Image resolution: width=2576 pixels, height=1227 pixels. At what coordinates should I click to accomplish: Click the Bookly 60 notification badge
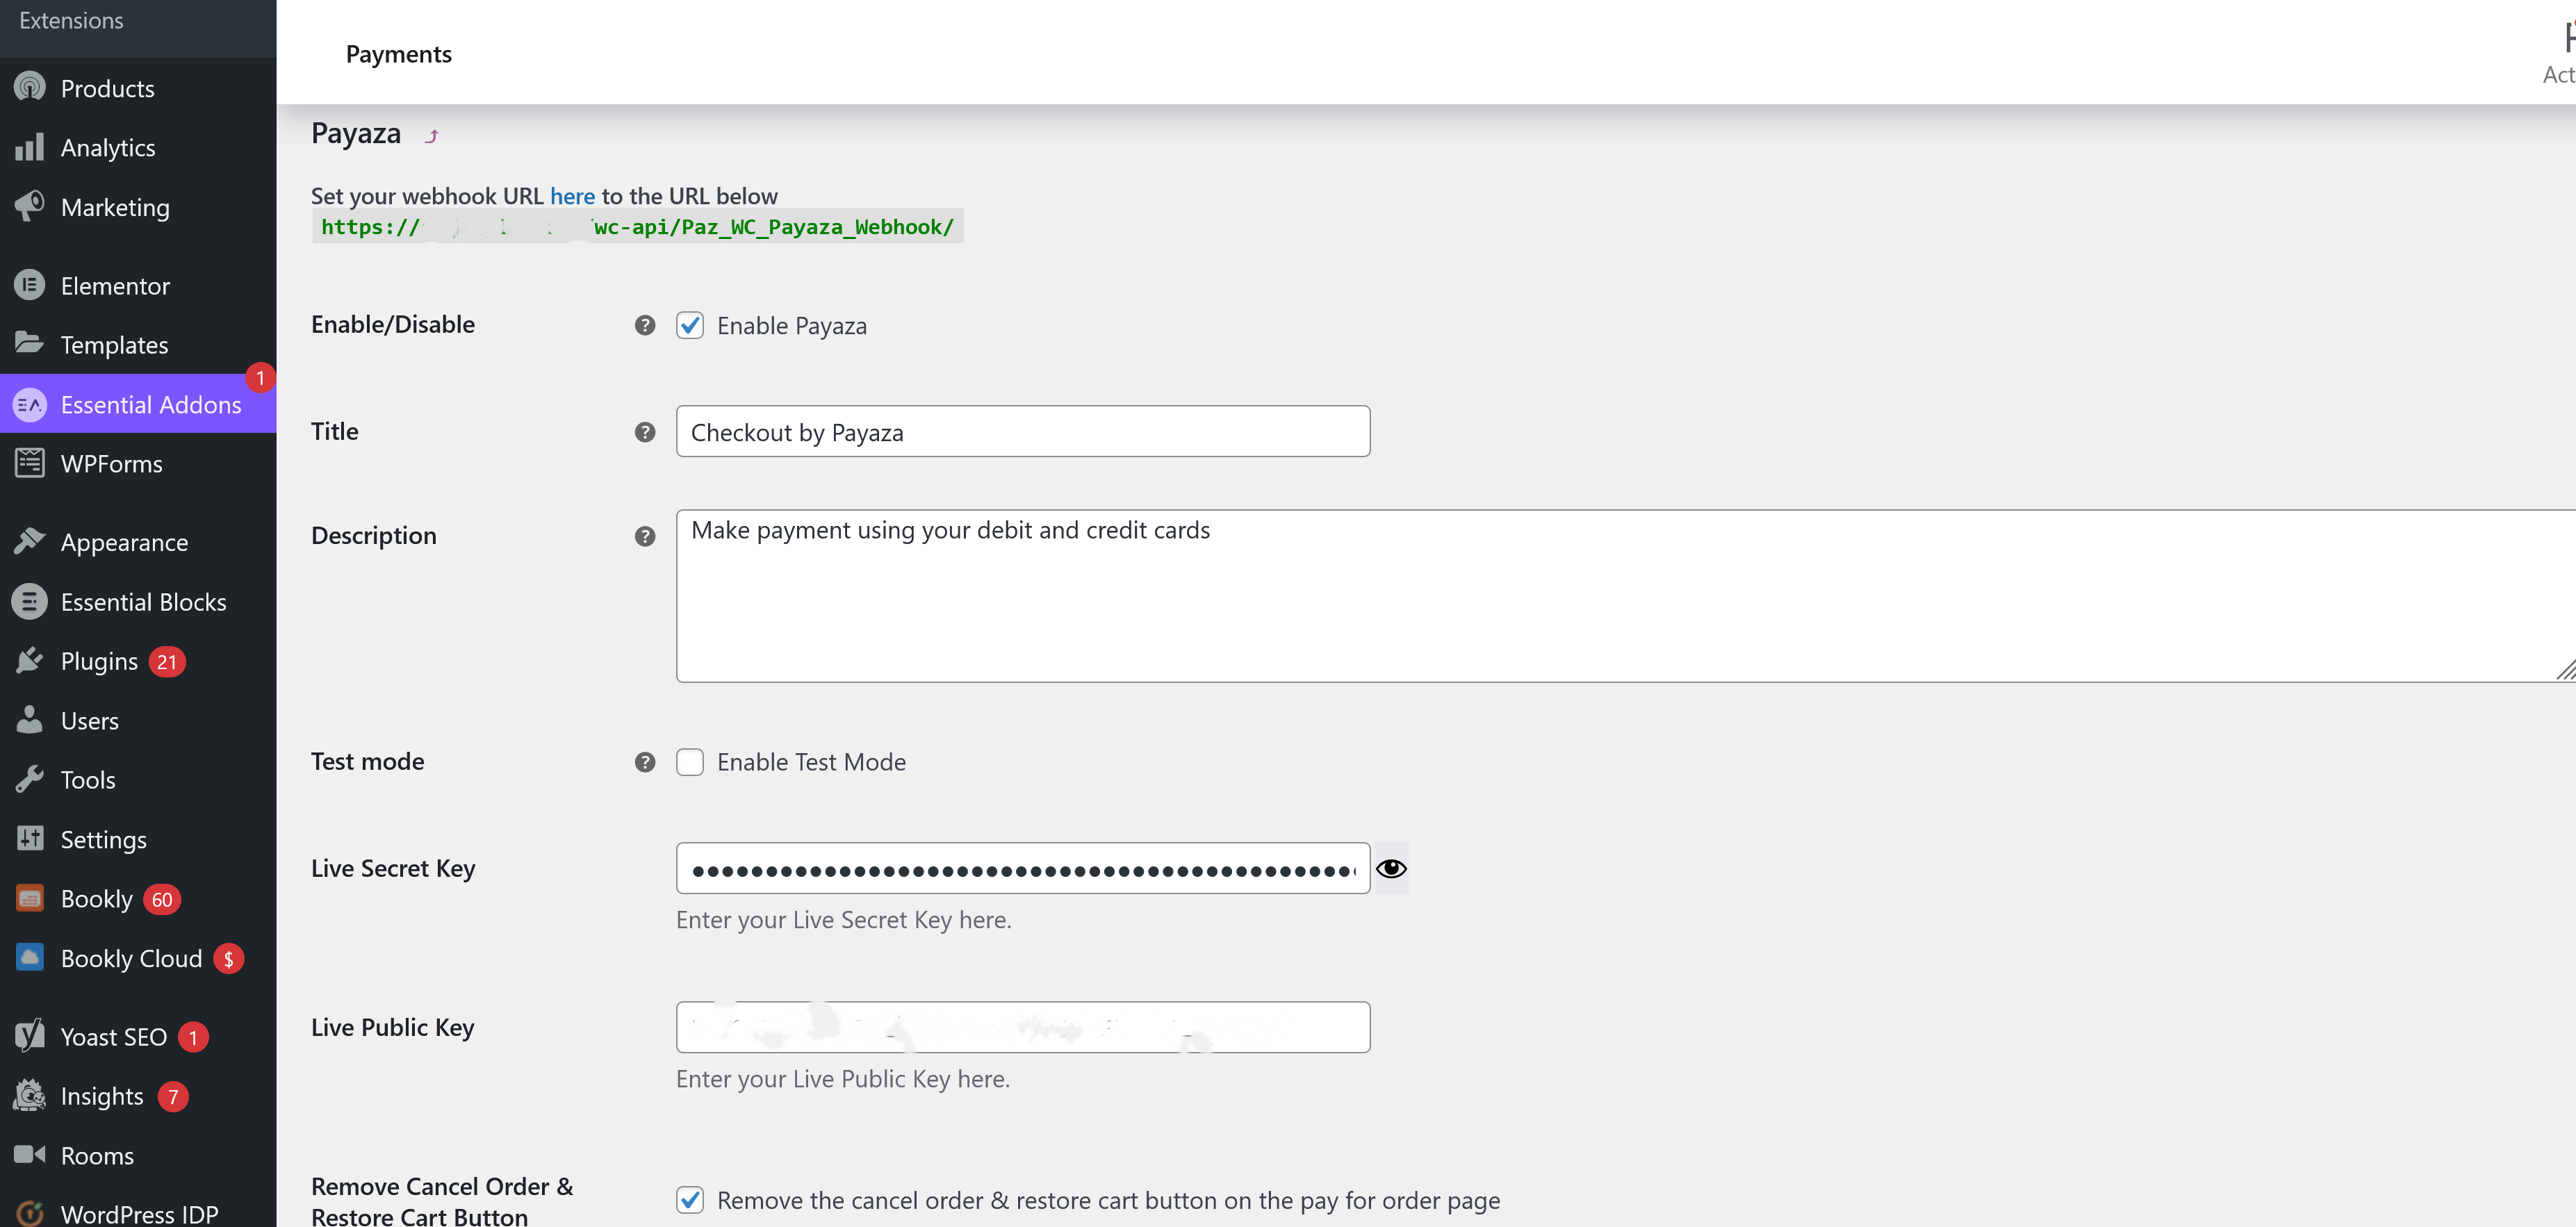point(162,899)
